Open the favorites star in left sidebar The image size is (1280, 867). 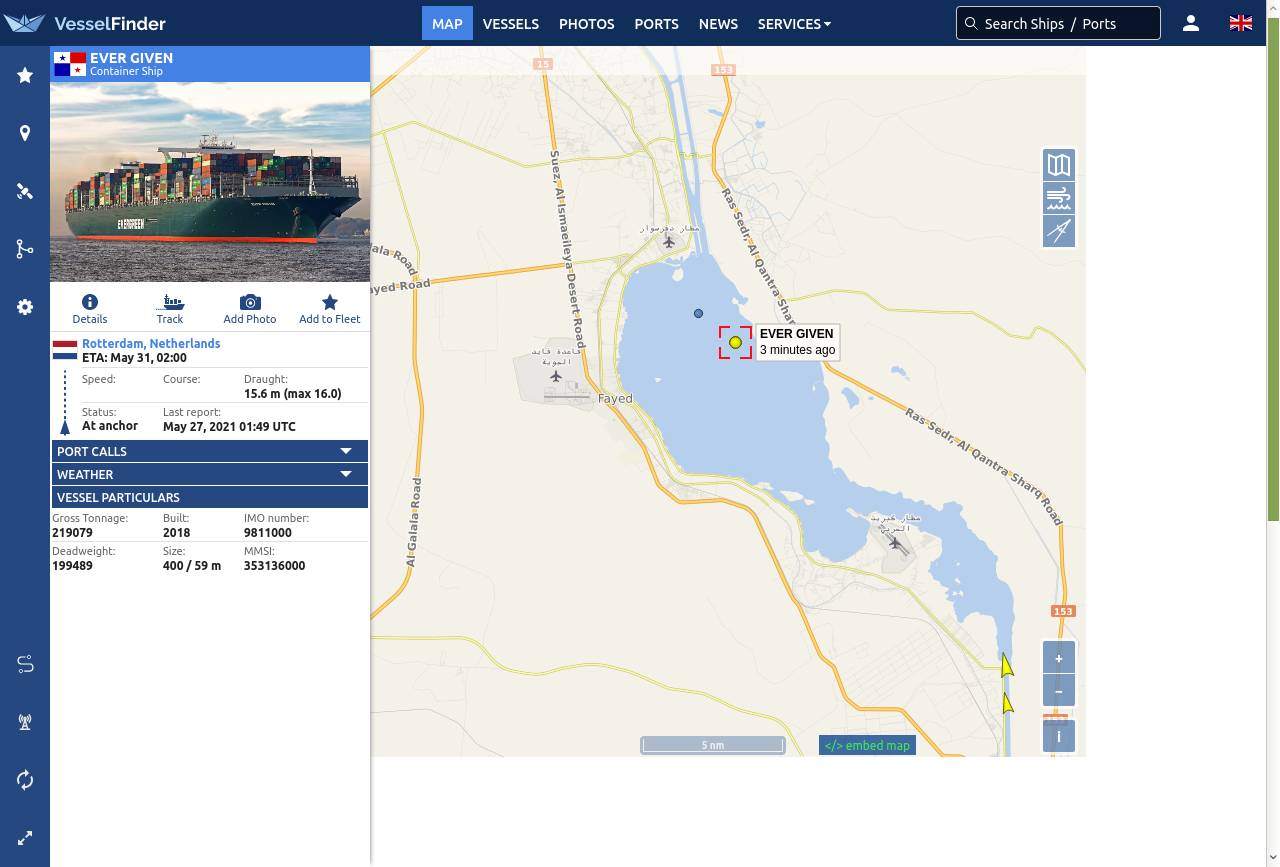[25, 75]
